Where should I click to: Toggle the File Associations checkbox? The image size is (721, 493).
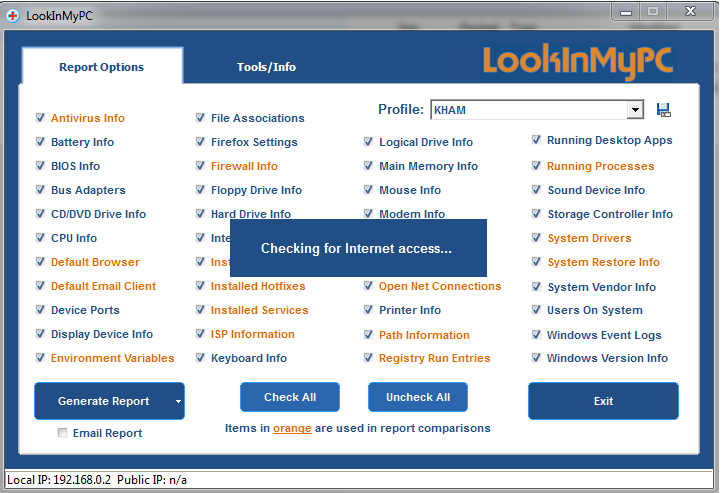(x=200, y=118)
